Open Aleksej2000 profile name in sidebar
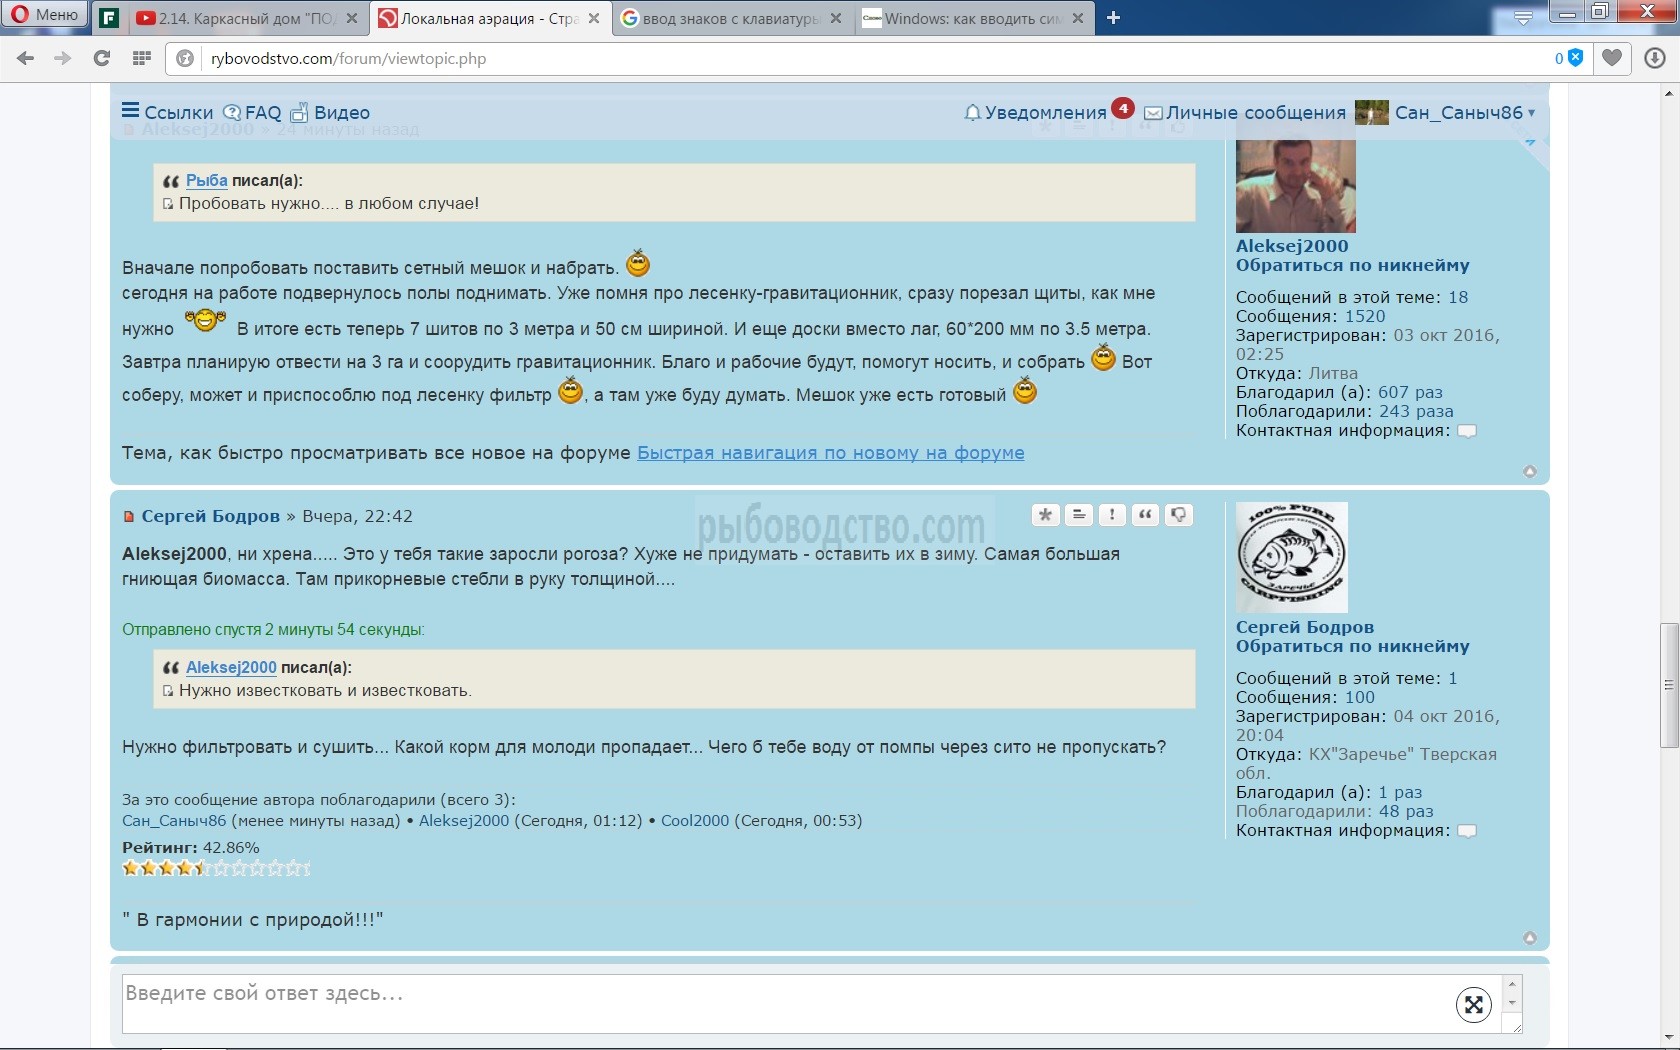 tap(1292, 246)
